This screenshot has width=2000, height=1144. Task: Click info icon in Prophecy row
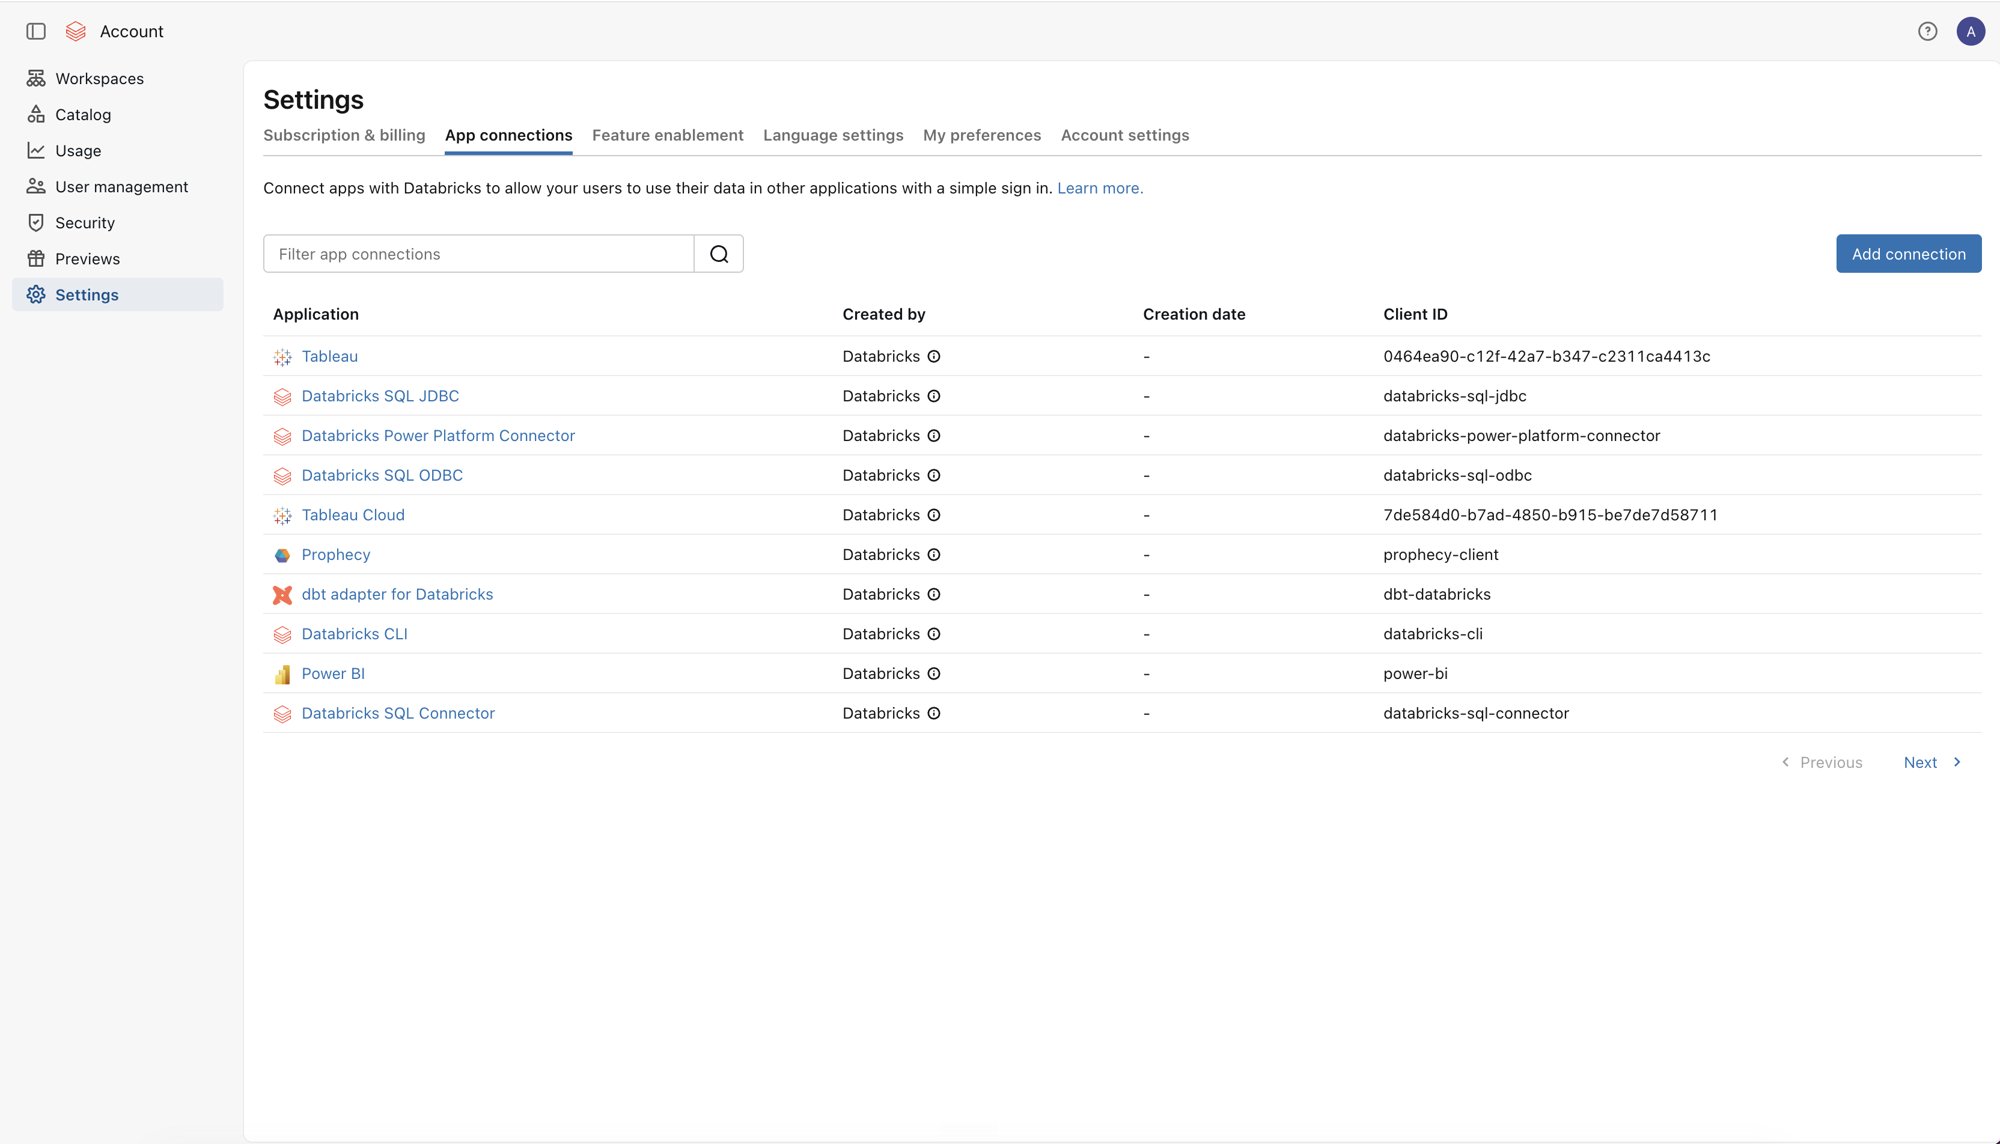[x=934, y=555]
